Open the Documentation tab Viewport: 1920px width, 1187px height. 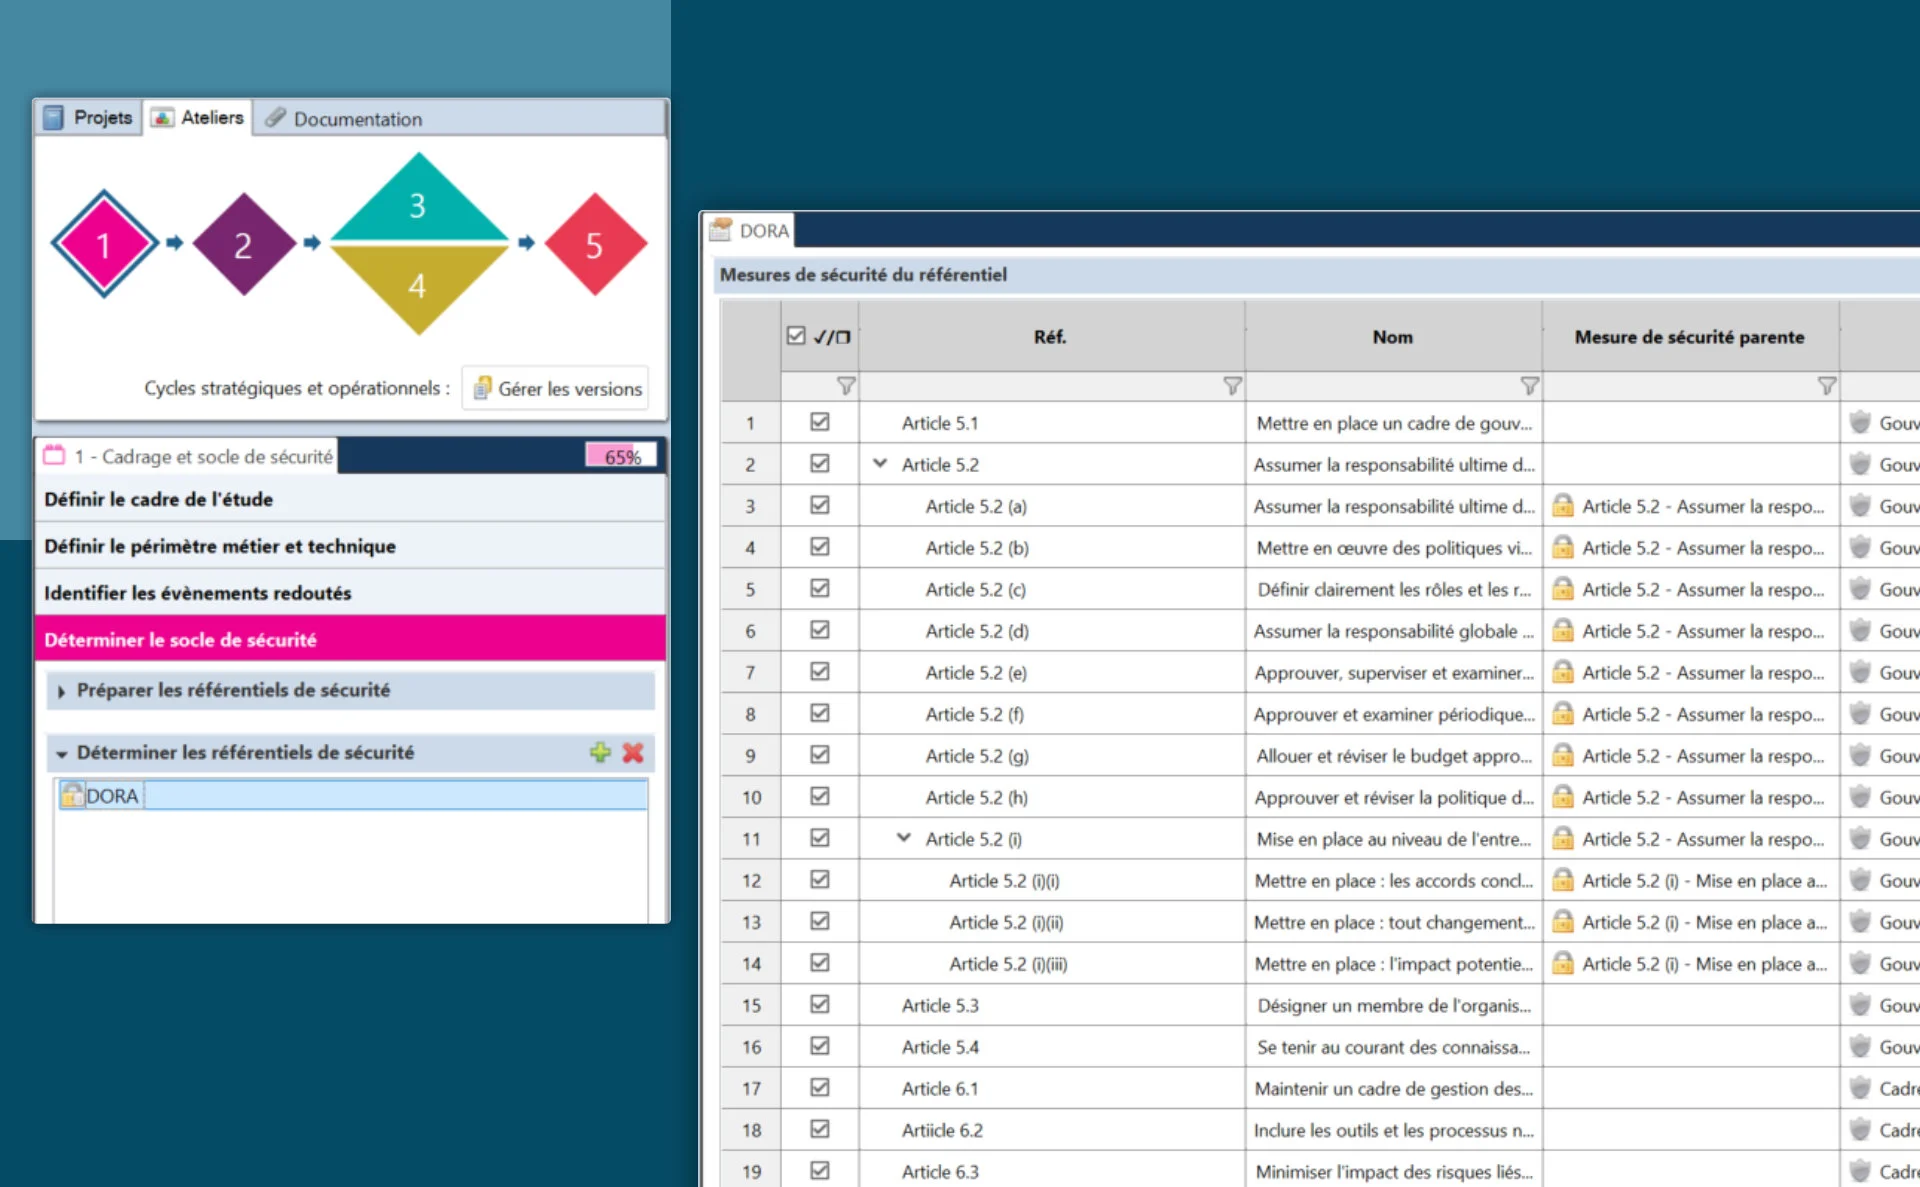click(344, 119)
